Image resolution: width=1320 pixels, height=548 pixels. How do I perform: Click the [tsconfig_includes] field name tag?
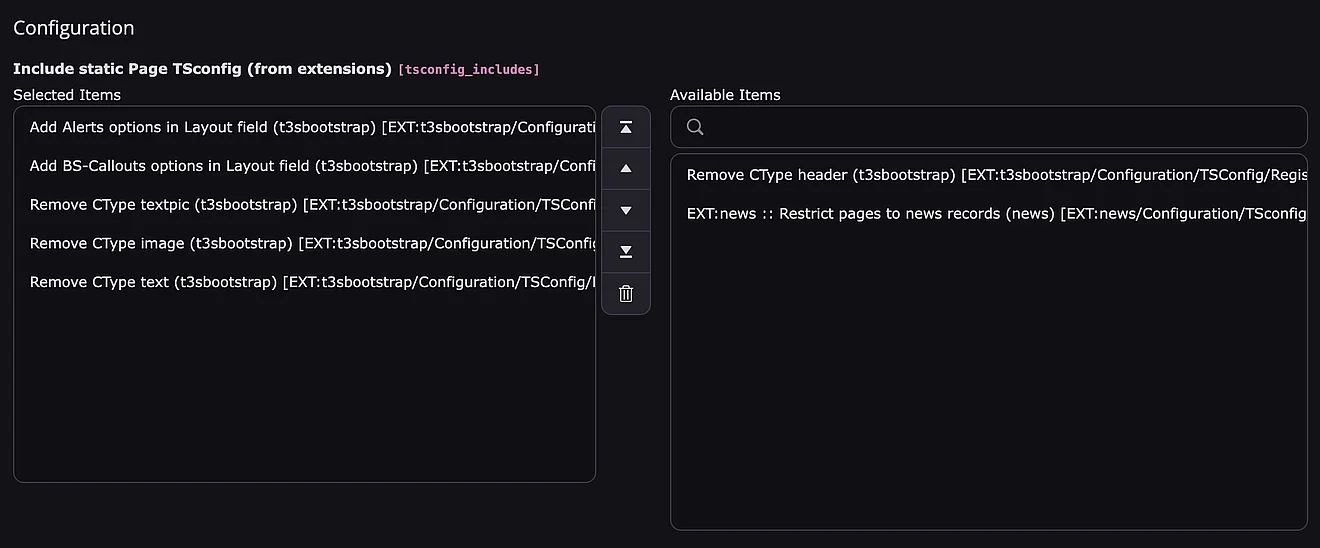pyautogui.click(x=468, y=69)
